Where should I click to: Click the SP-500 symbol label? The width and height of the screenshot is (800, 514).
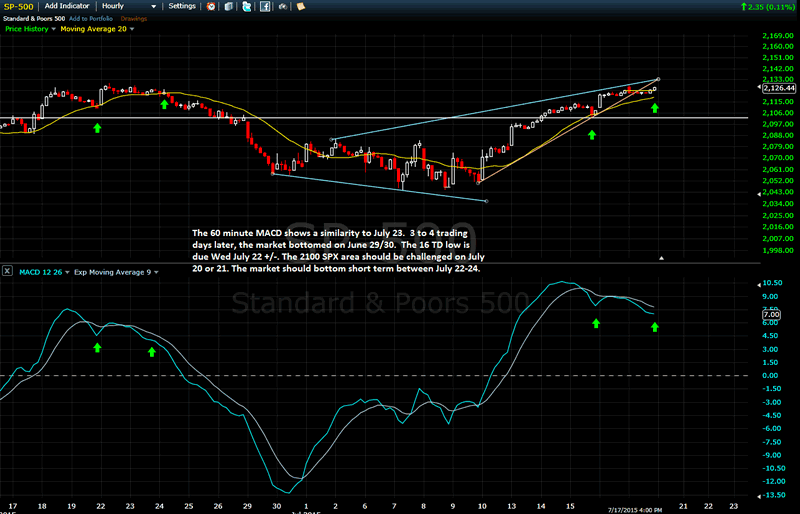tap(17, 7)
